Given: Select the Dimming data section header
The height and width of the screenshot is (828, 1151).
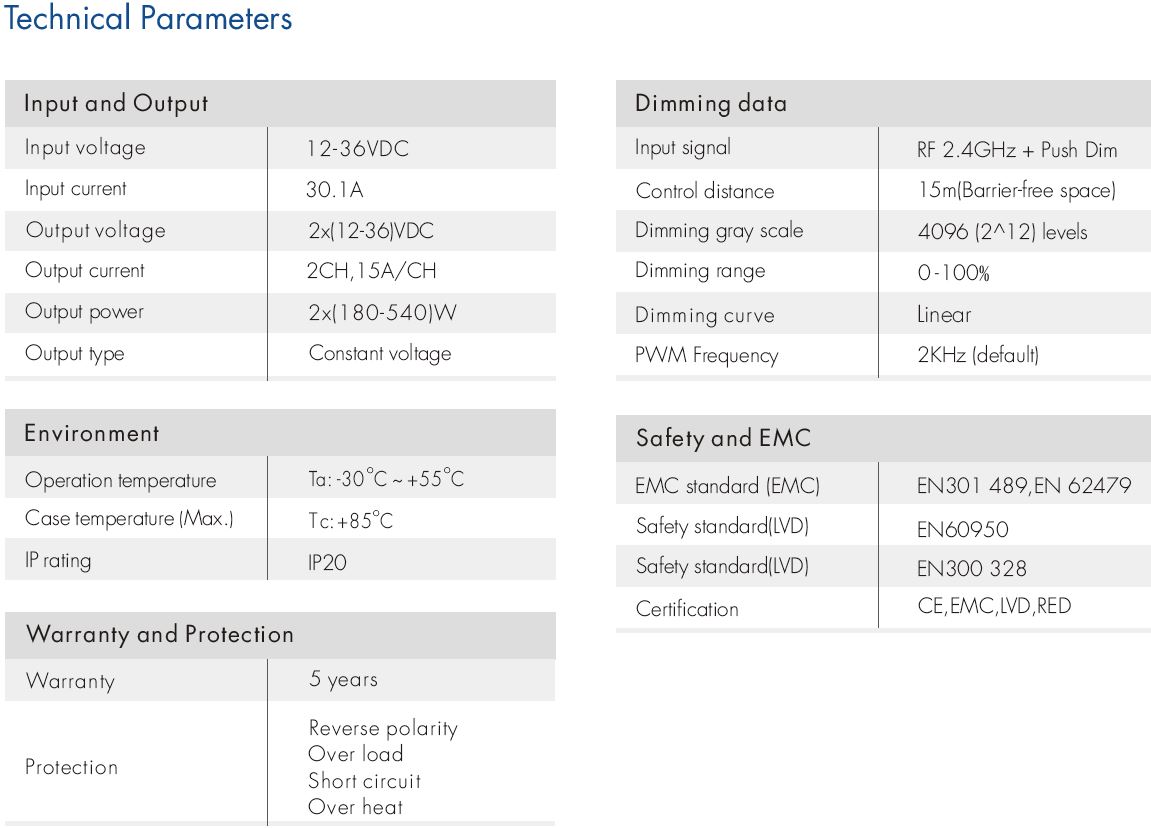Looking at the screenshot, I should (711, 104).
